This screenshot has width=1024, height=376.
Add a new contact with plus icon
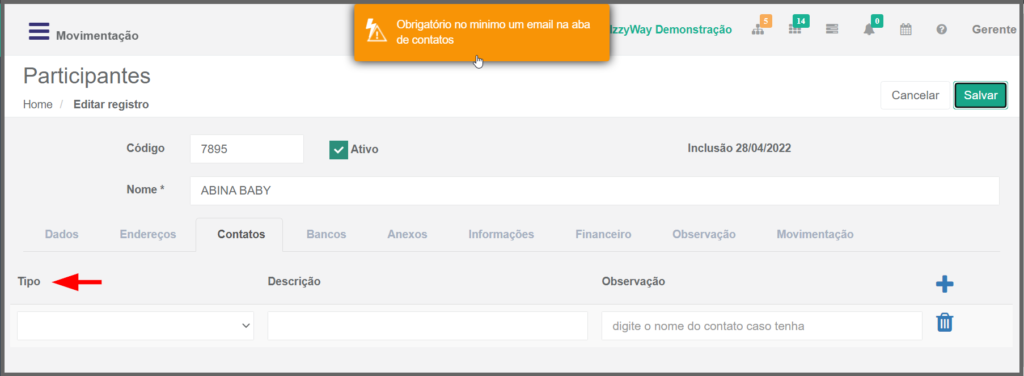click(x=944, y=284)
